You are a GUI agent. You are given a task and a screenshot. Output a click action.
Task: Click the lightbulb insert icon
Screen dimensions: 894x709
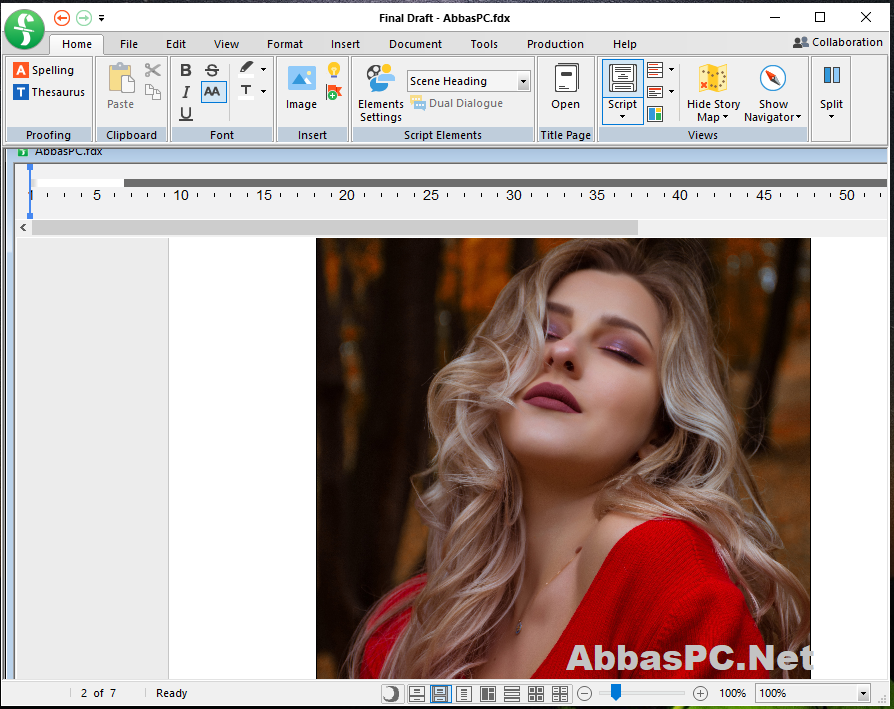pyautogui.click(x=334, y=70)
